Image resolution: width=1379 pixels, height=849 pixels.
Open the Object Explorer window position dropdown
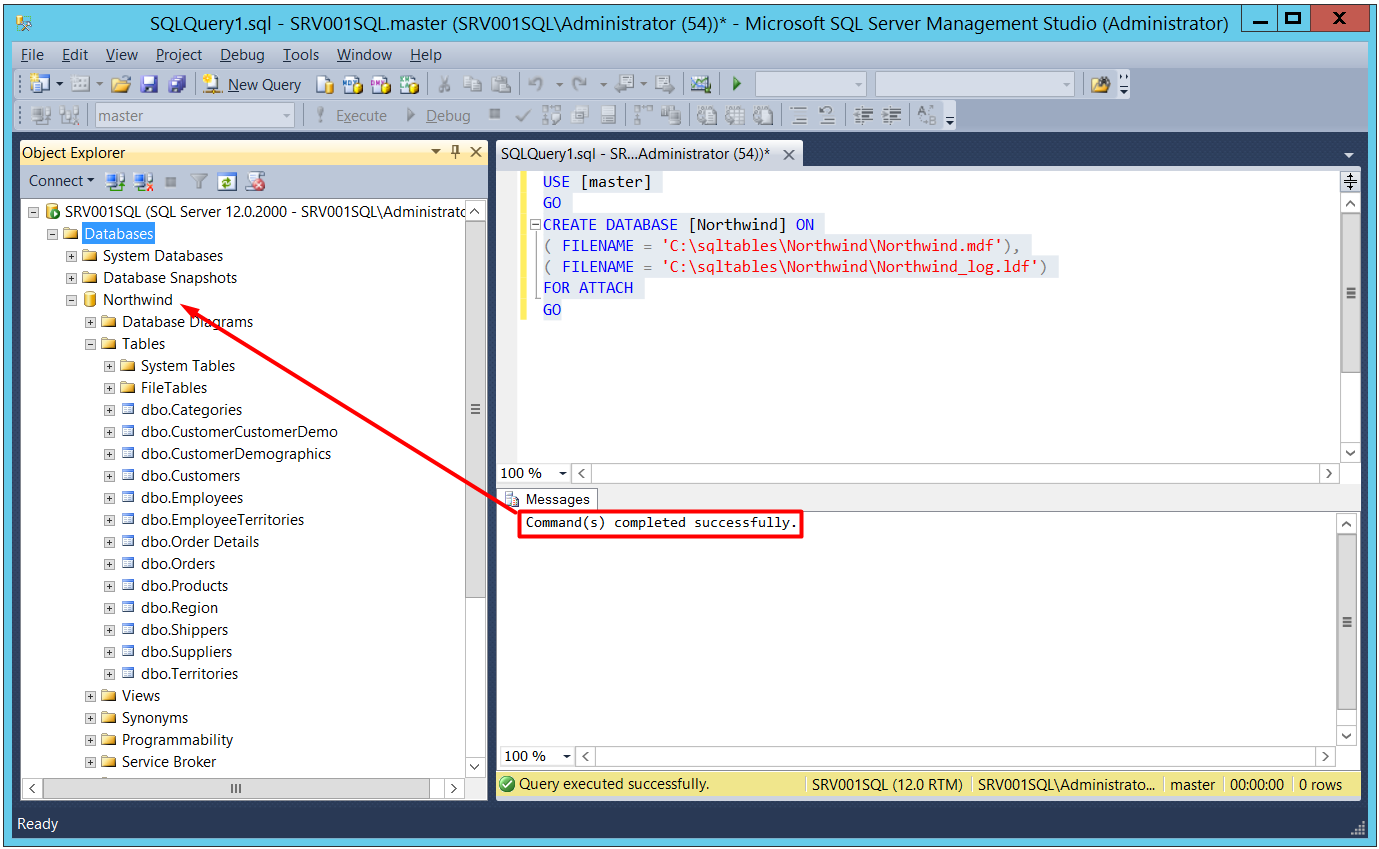point(436,152)
